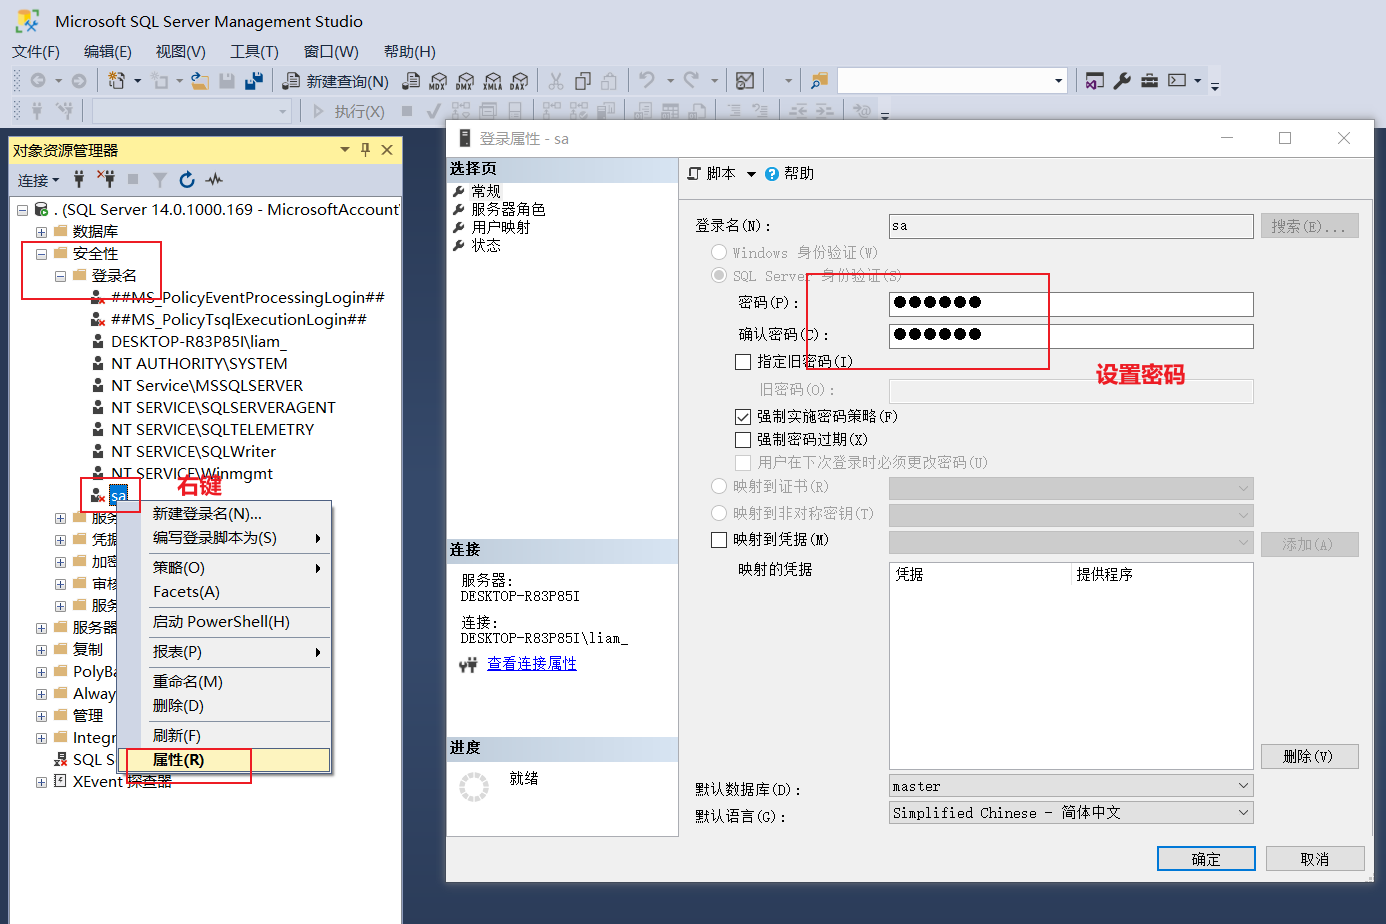Choose Rename (重命名) in context menu
The height and width of the screenshot is (924, 1386).
point(225,682)
